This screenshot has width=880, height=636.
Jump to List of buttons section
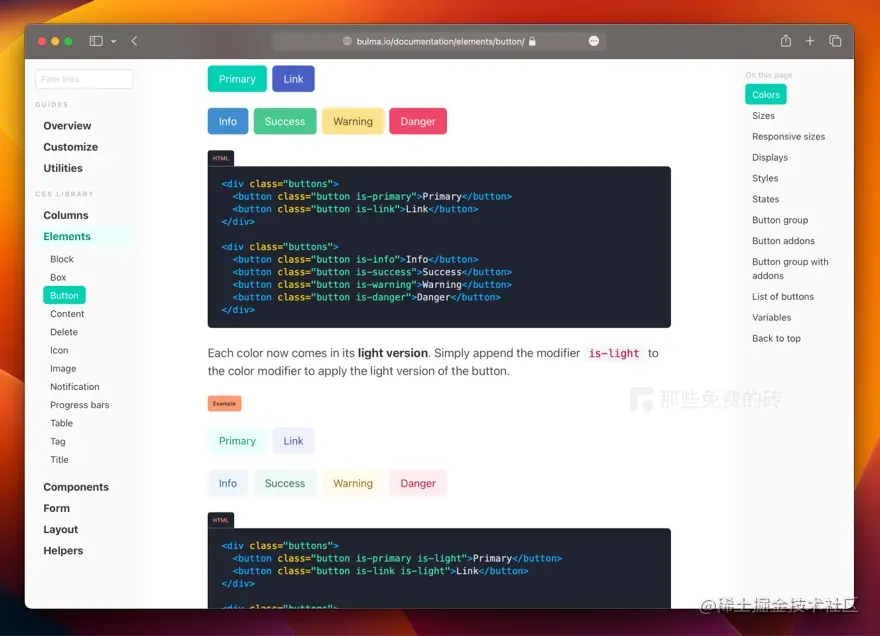pos(783,297)
